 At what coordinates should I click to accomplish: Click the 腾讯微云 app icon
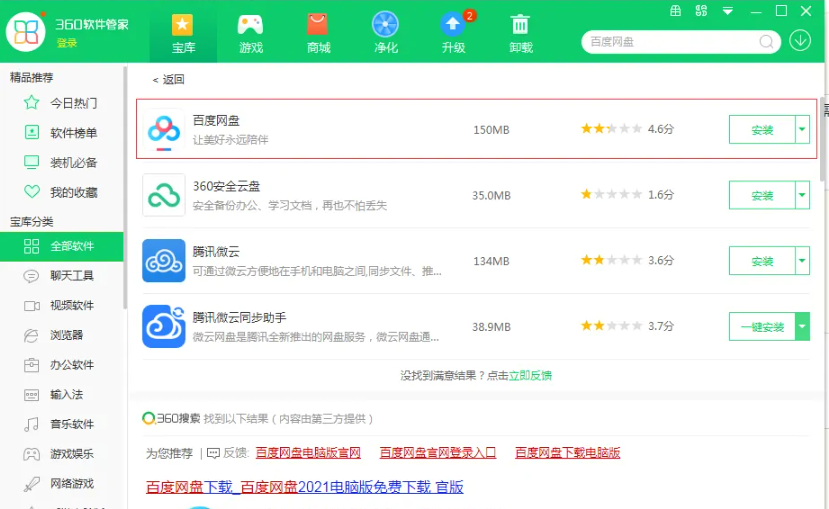click(163, 261)
